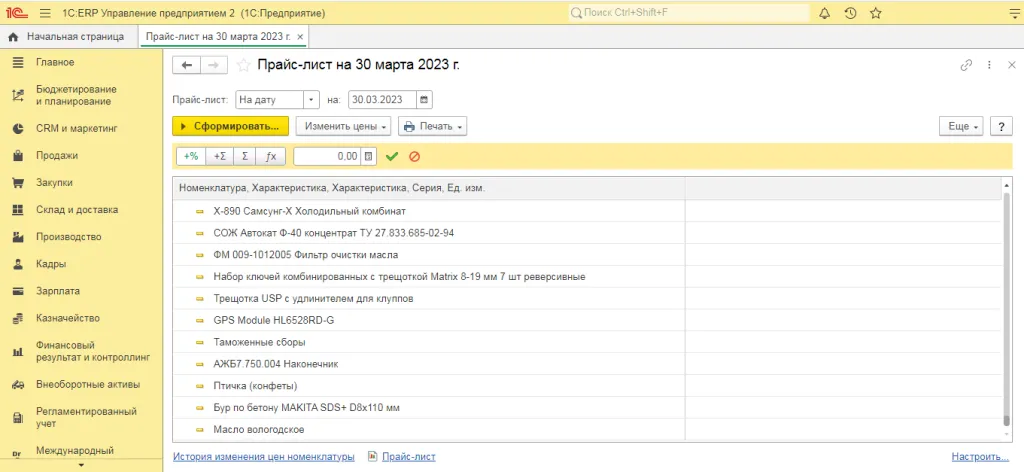
Task: Click the notifications bell icon
Action: coord(824,14)
